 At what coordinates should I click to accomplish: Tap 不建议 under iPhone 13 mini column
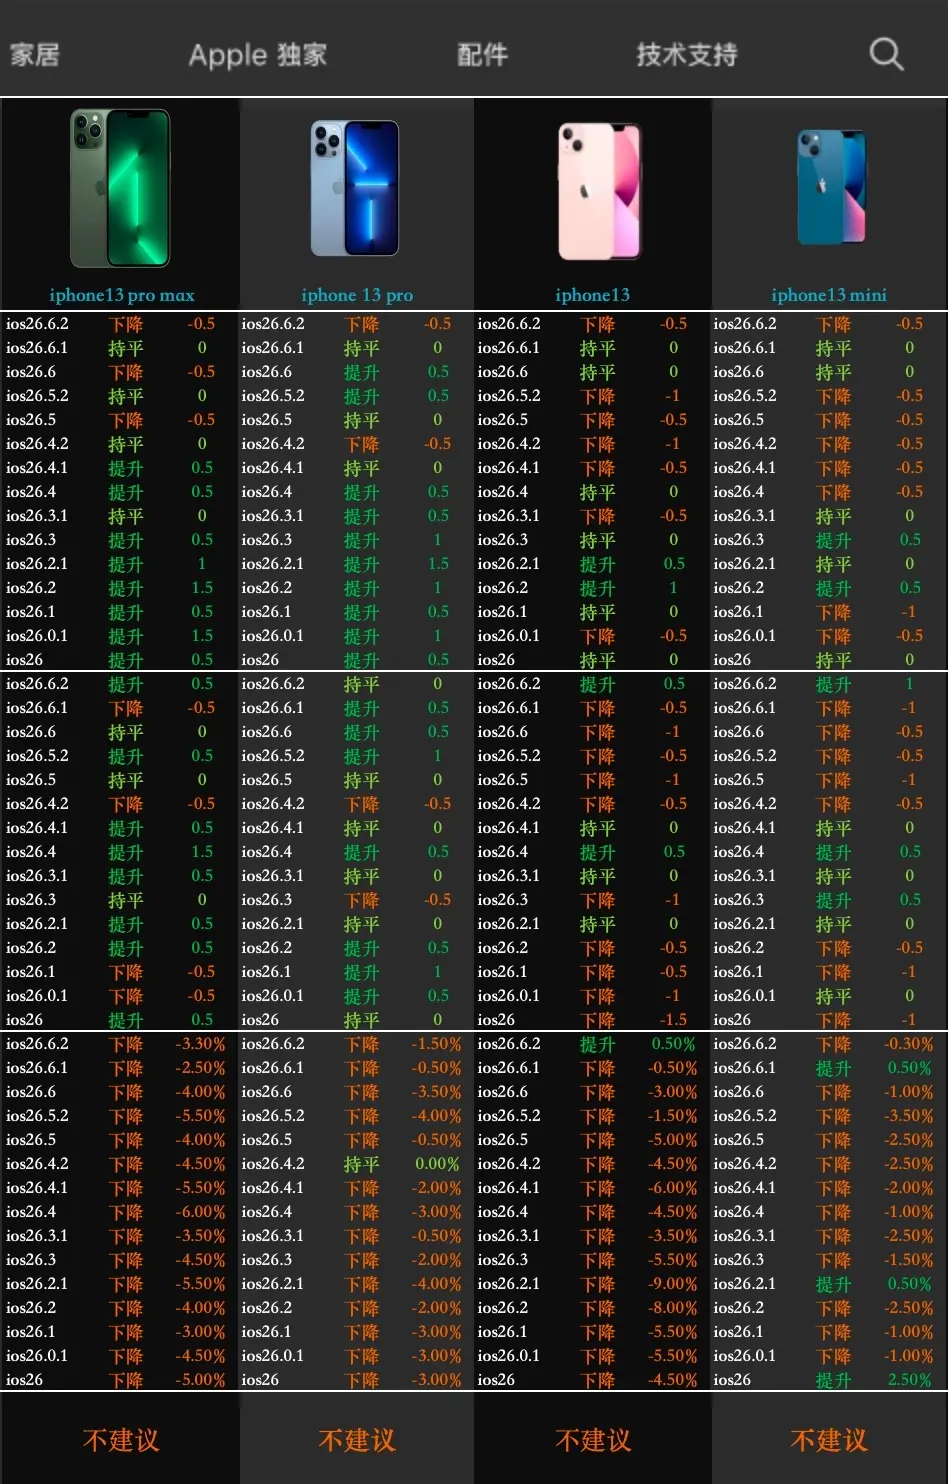click(829, 1440)
